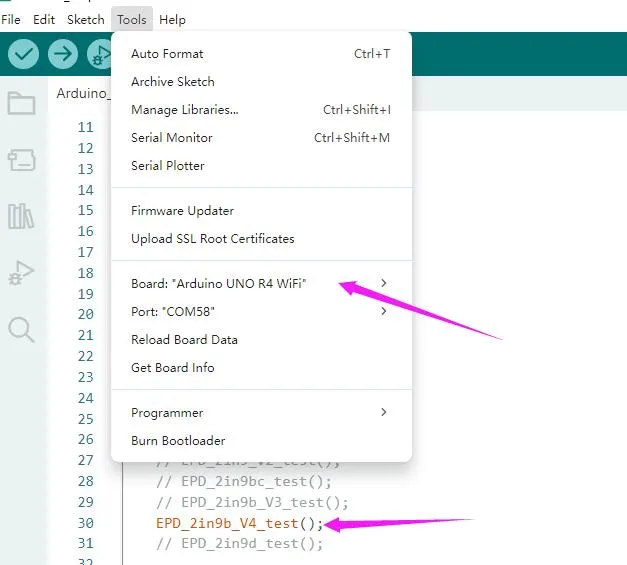Image resolution: width=627 pixels, height=565 pixels.
Task: Expand the Port: COM58 submenu
Action: pos(261,311)
